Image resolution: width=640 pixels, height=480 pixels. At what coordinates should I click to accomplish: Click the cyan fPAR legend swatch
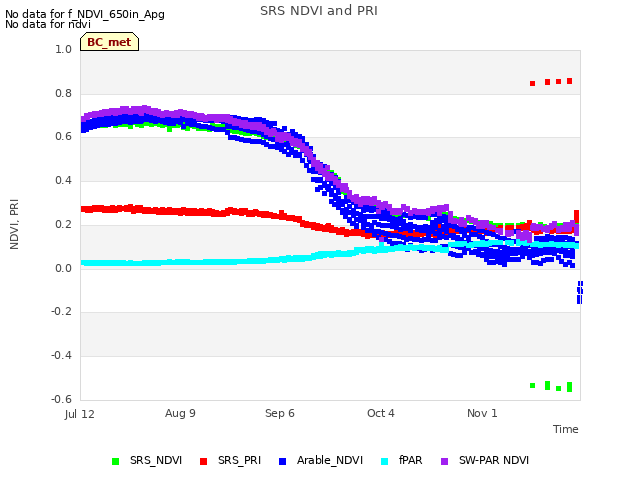click(x=384, y=461)
